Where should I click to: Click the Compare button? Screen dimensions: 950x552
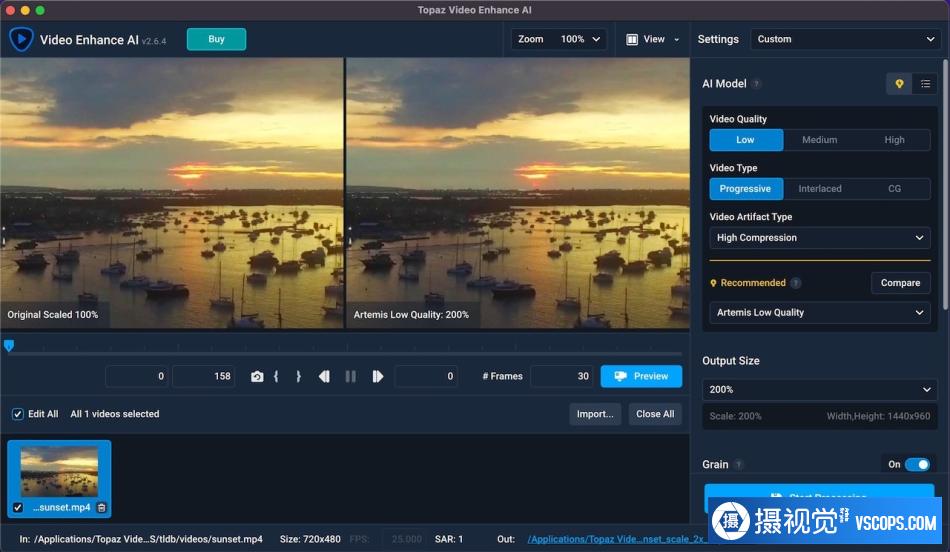click(900, 283)
